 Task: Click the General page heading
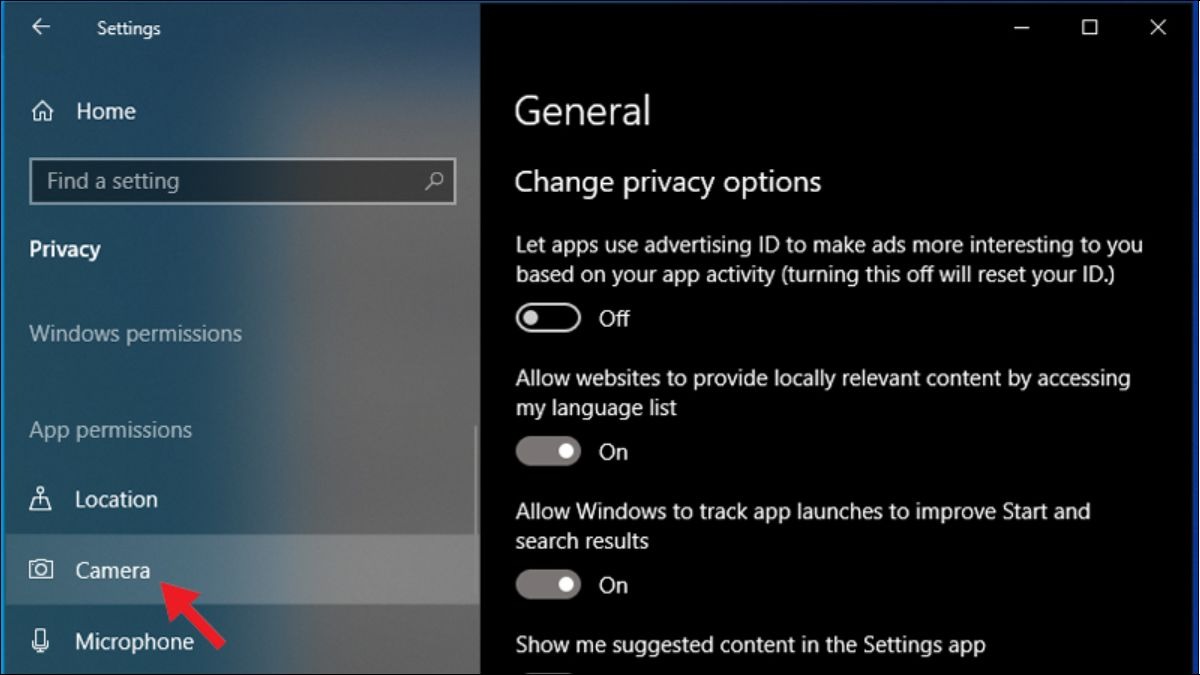(x=582, y=110)
